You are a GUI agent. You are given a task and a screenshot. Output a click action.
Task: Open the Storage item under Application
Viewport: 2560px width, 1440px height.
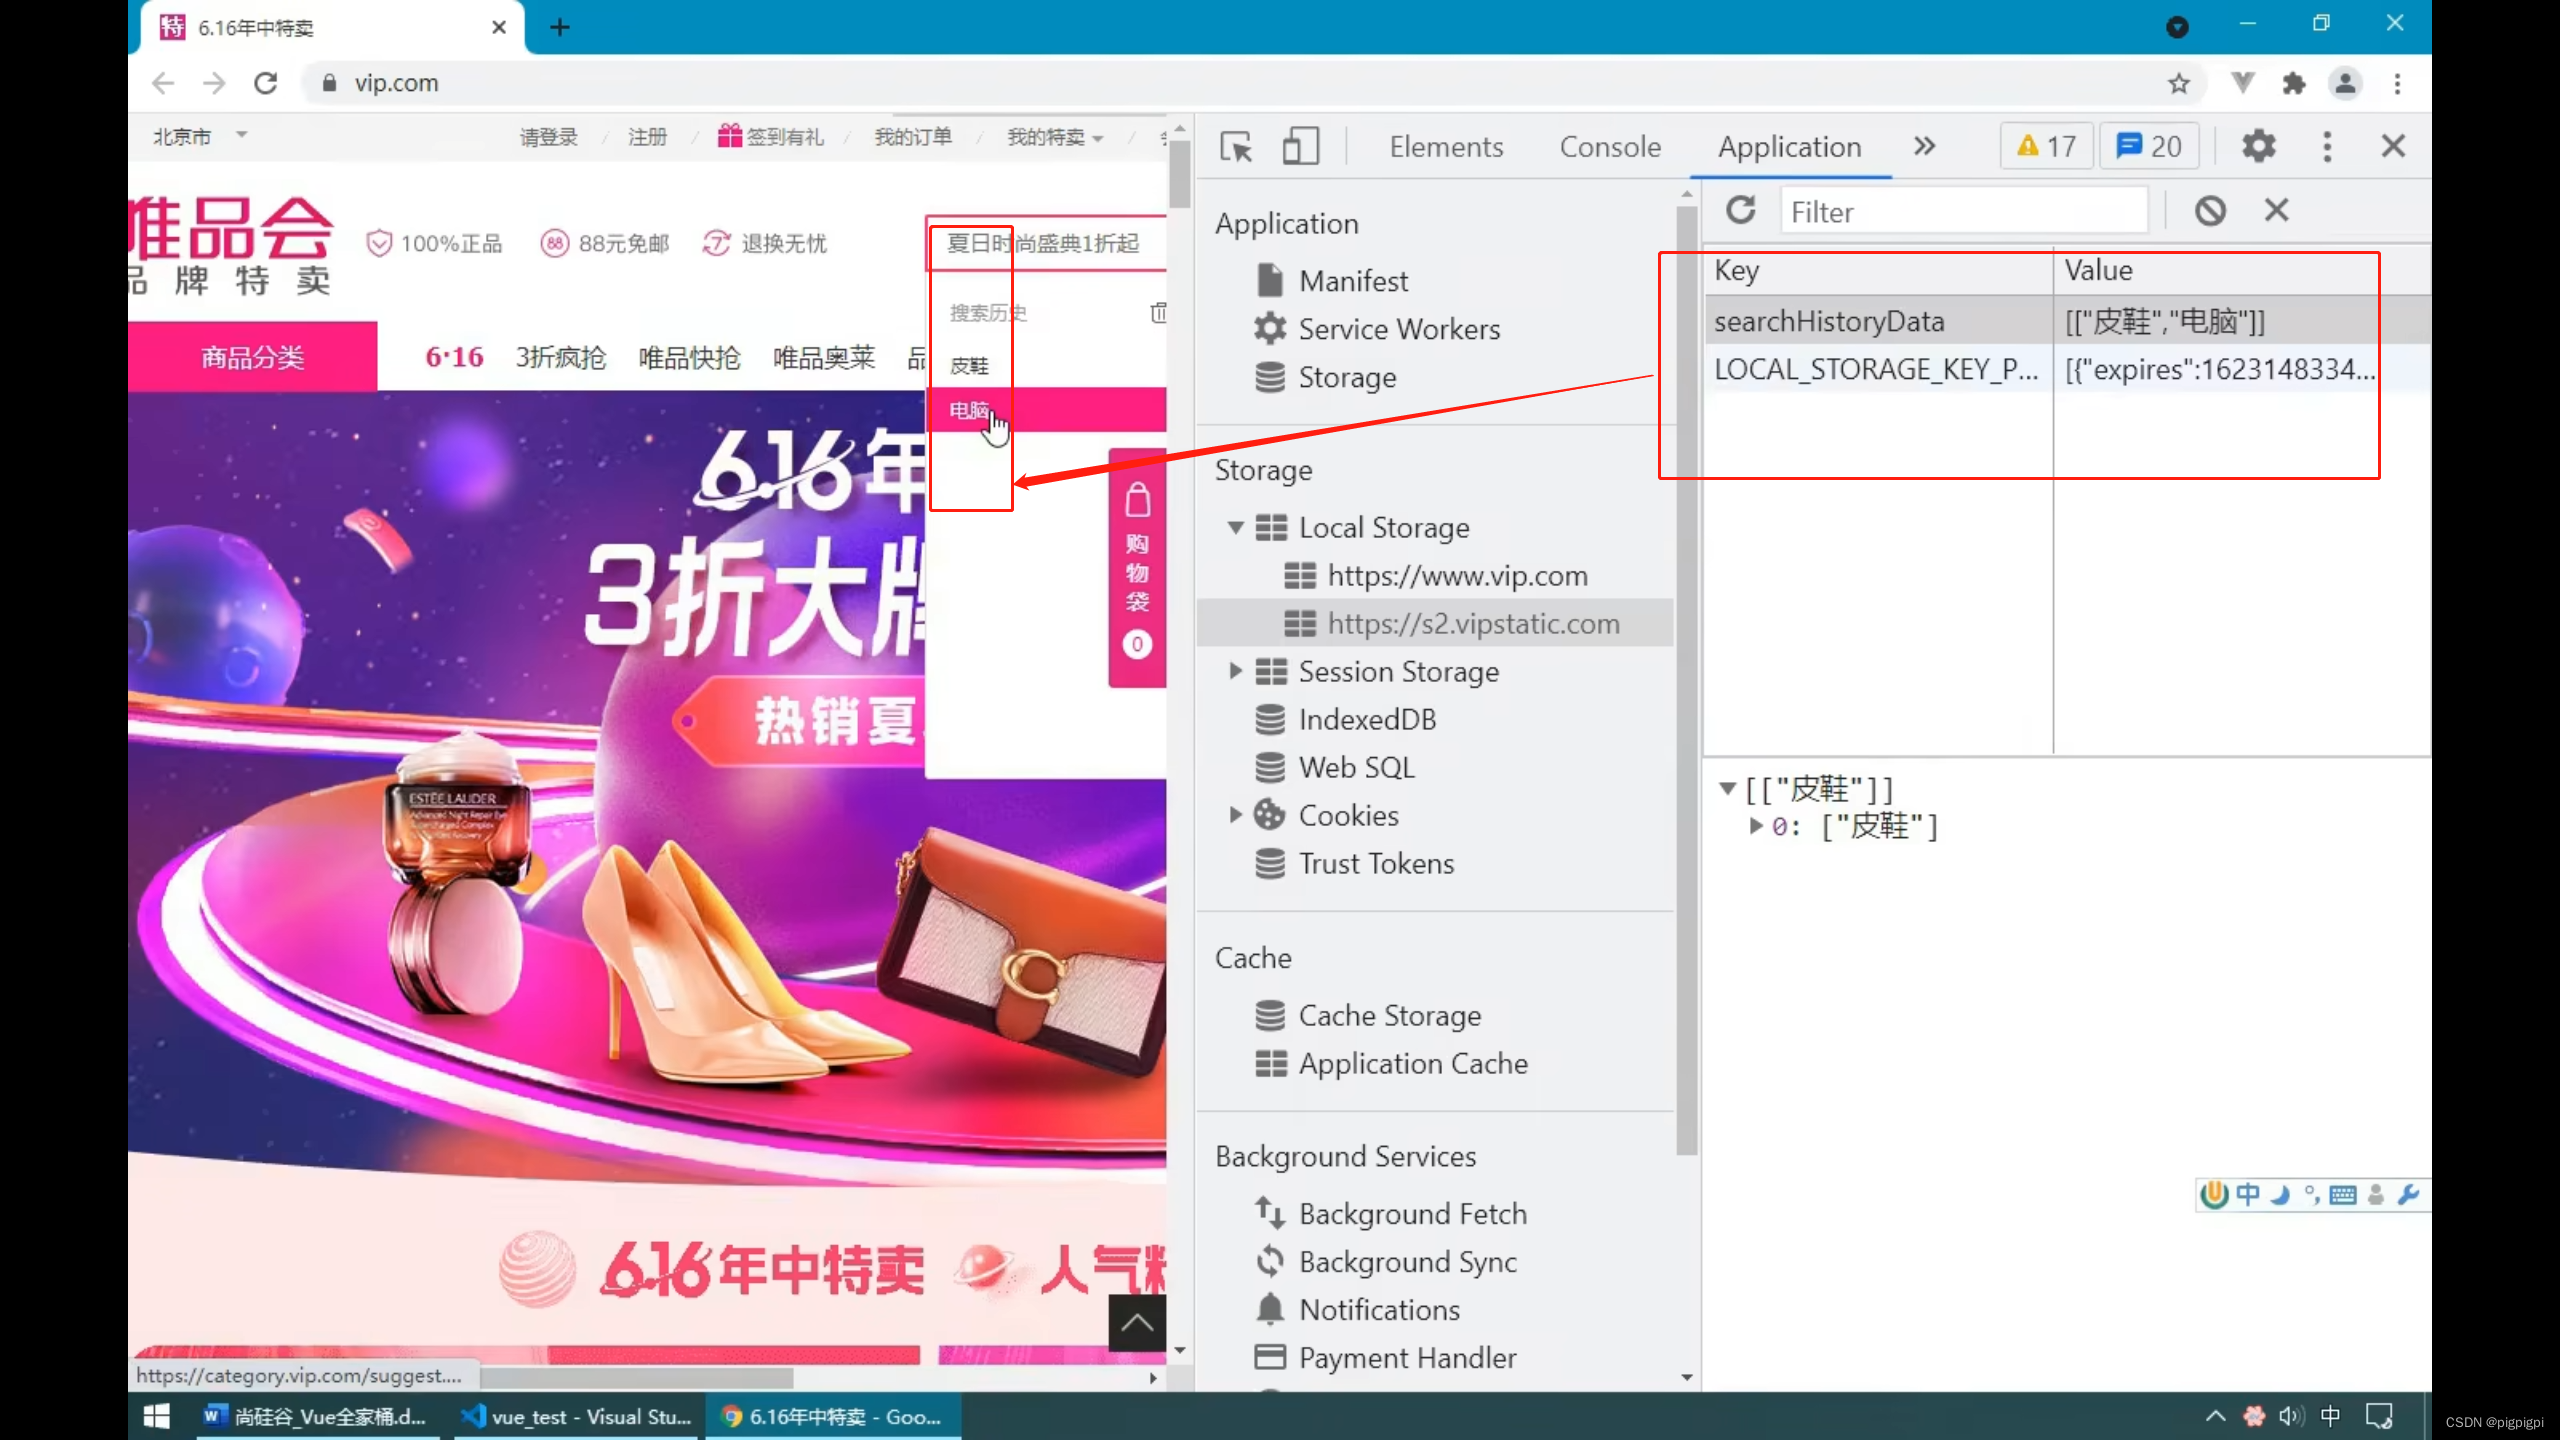coord(1347,377)
